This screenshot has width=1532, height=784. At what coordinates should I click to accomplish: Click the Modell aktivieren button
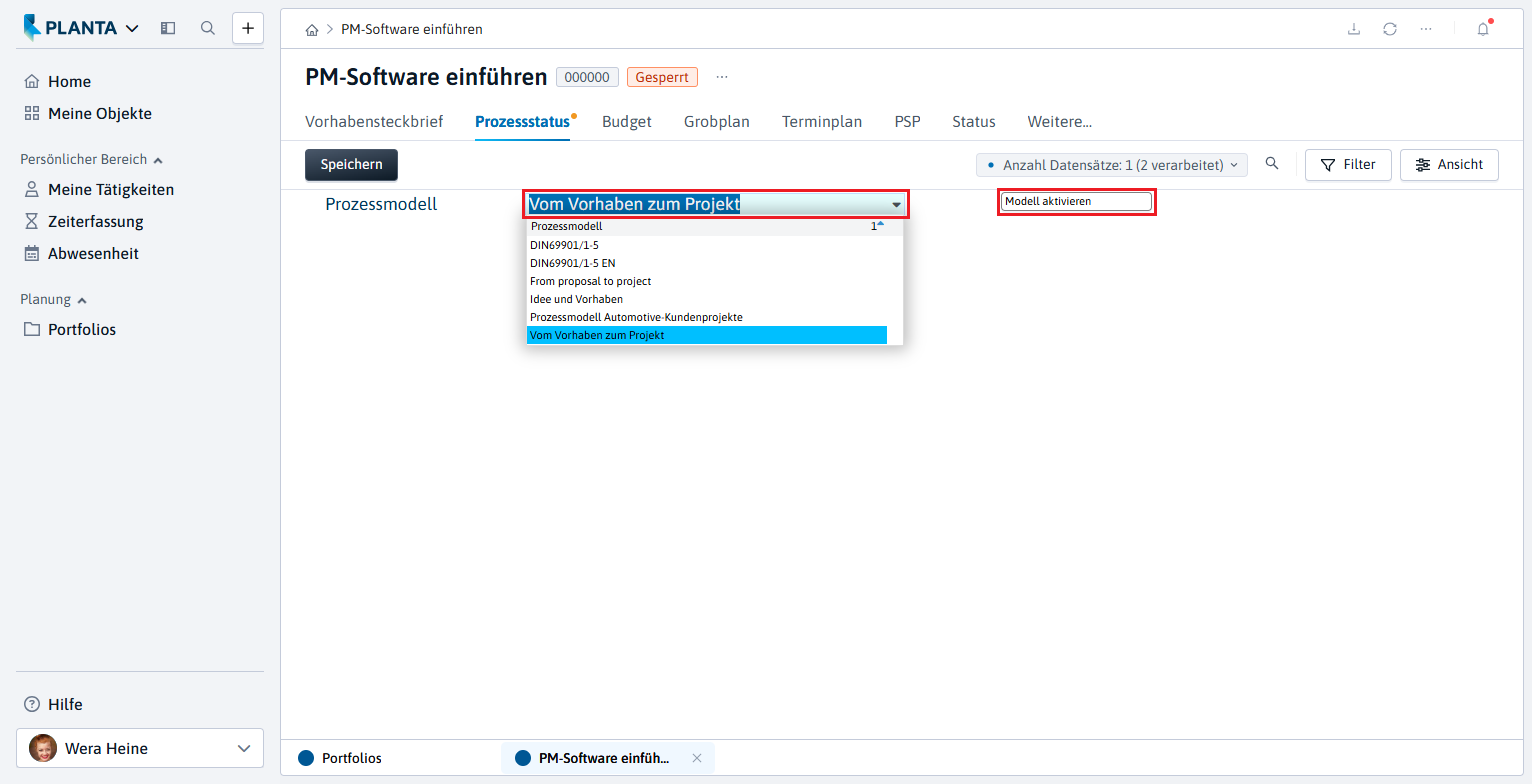1077,202
